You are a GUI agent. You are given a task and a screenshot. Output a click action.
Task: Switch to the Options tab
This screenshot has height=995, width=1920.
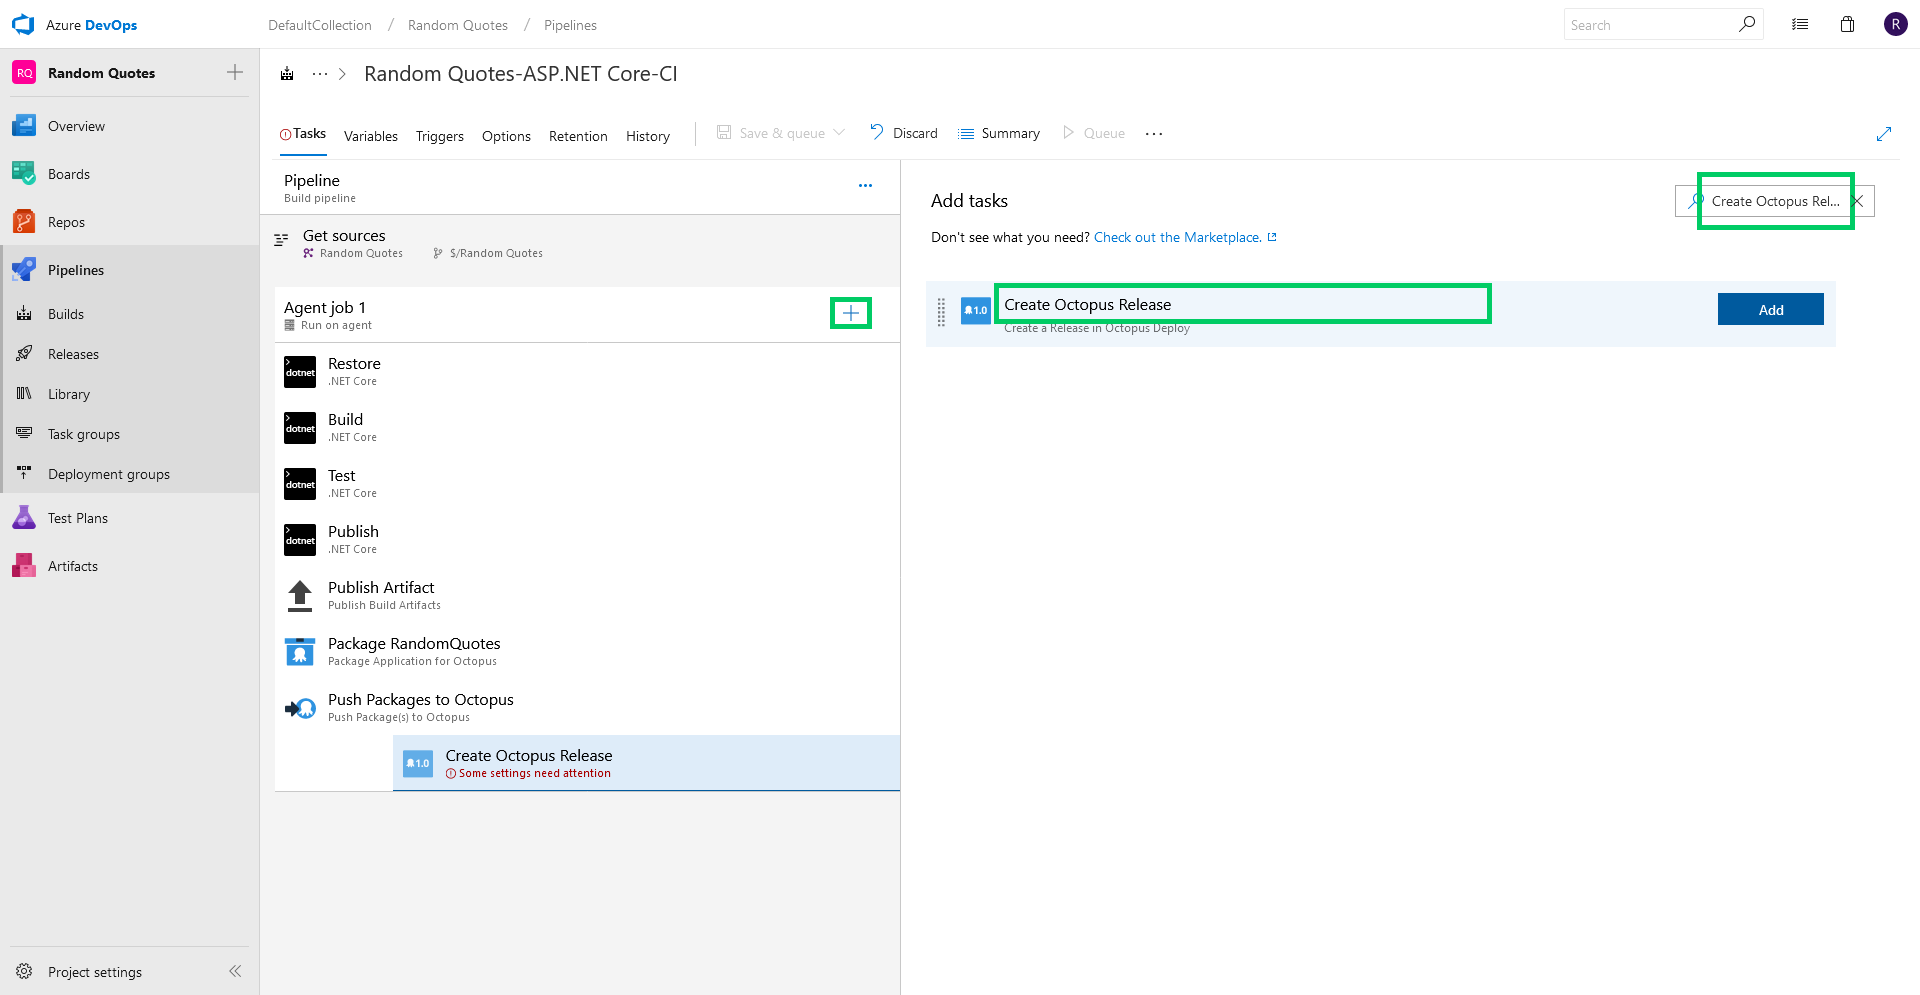click(x=506, y=136)
